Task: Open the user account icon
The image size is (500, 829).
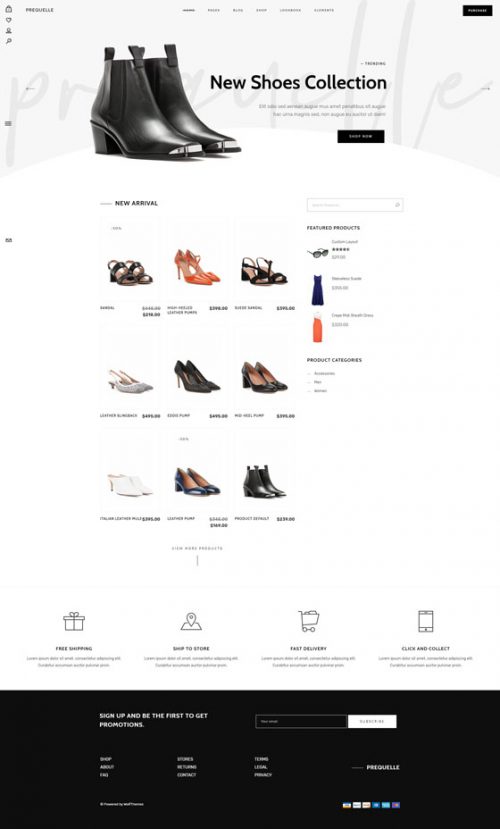Action: coord(8,31)
